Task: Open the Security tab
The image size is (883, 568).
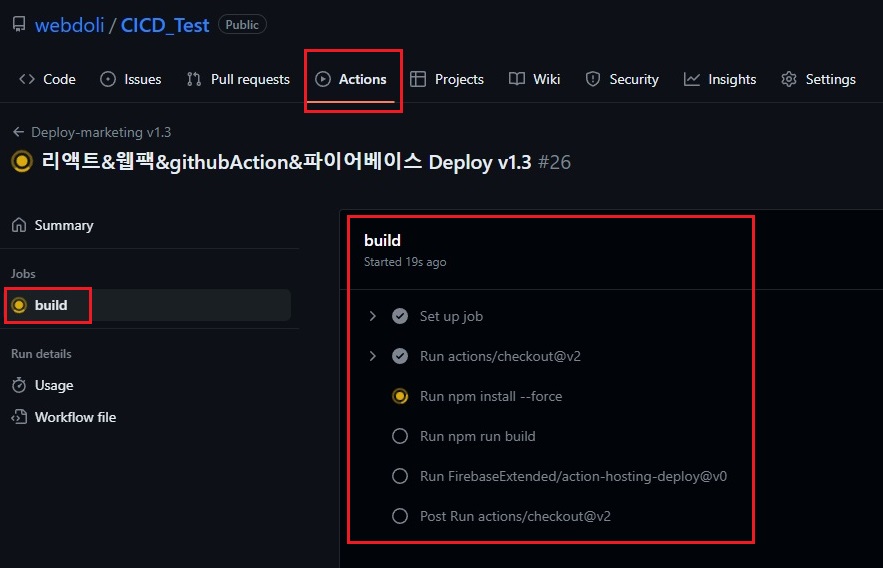Action: click(x=622, y=79)
